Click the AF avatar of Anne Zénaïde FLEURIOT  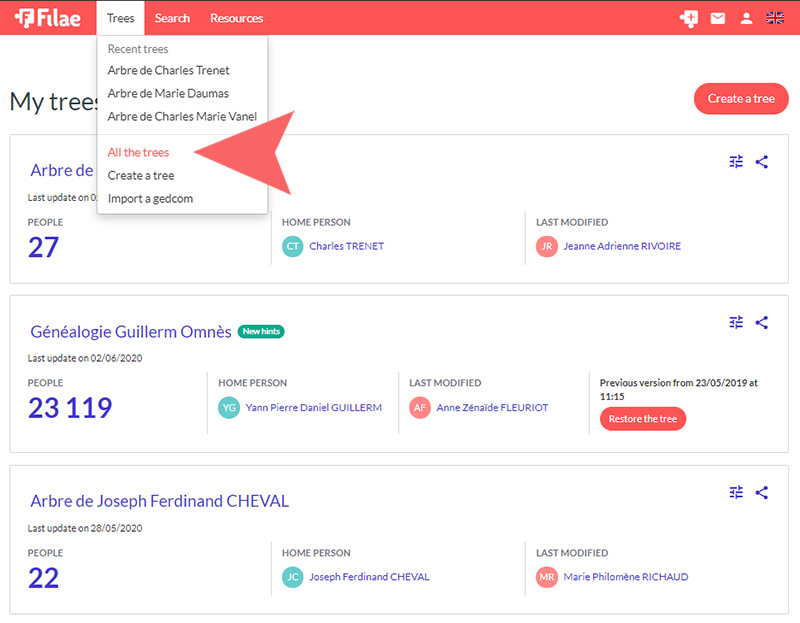point(420,408)
